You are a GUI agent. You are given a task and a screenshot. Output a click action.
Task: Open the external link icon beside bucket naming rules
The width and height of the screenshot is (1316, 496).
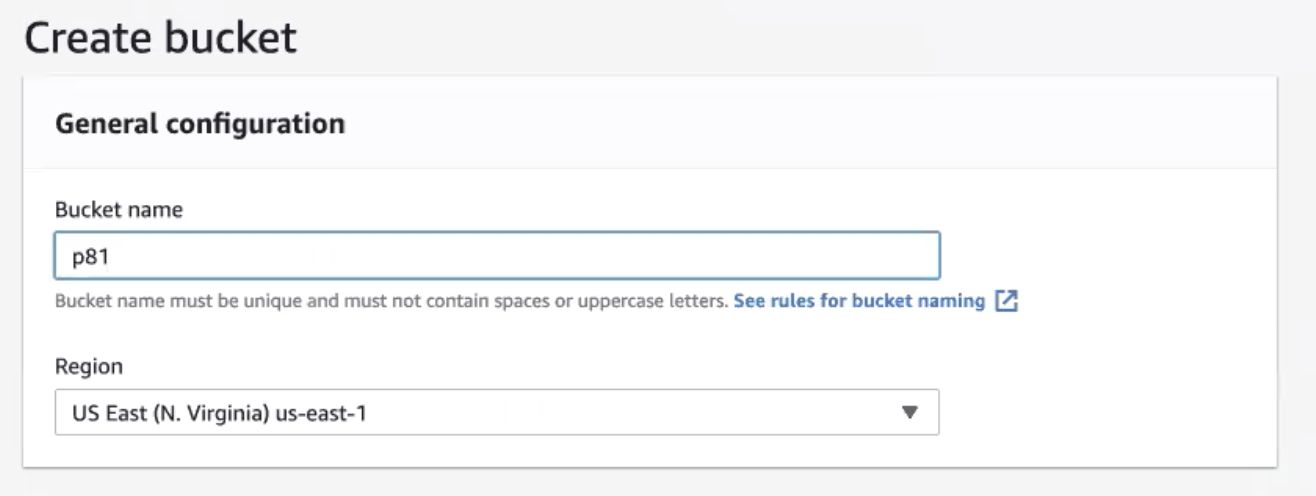(1007, 301)
